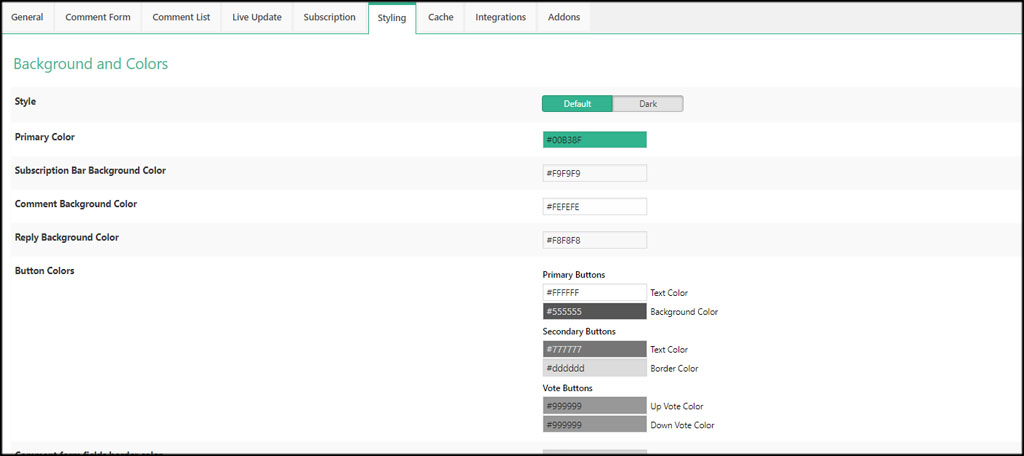
Task: Change Primary Buttons text color field
Action: pyautogui.click(x=594, y=292)
